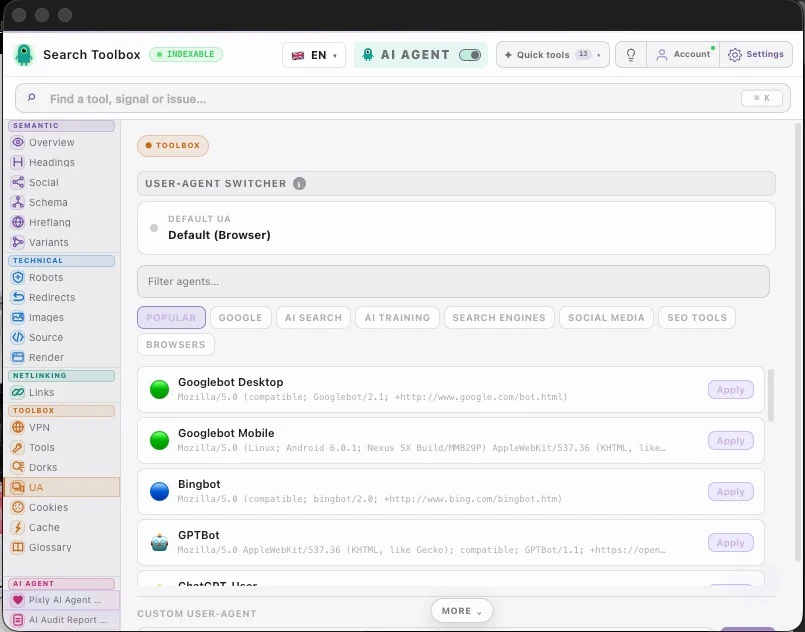Click the Links chain icon
The image size is (805, 632).
(18, 392)
